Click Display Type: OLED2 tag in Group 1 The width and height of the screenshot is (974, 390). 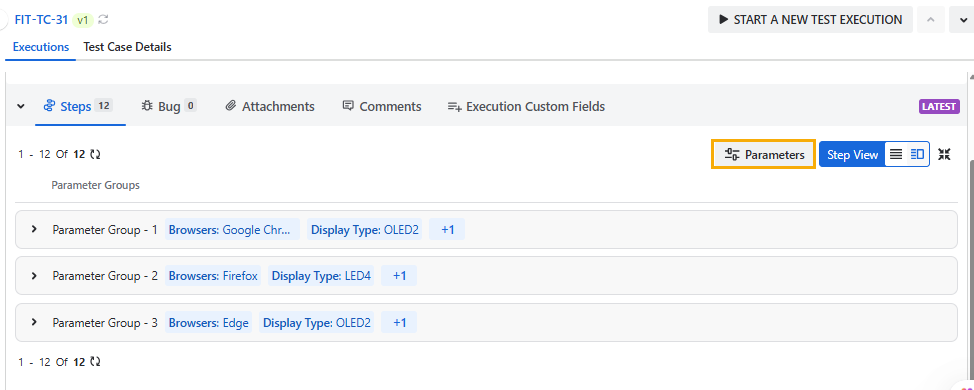pyautogui.click(x=365, y=230)
